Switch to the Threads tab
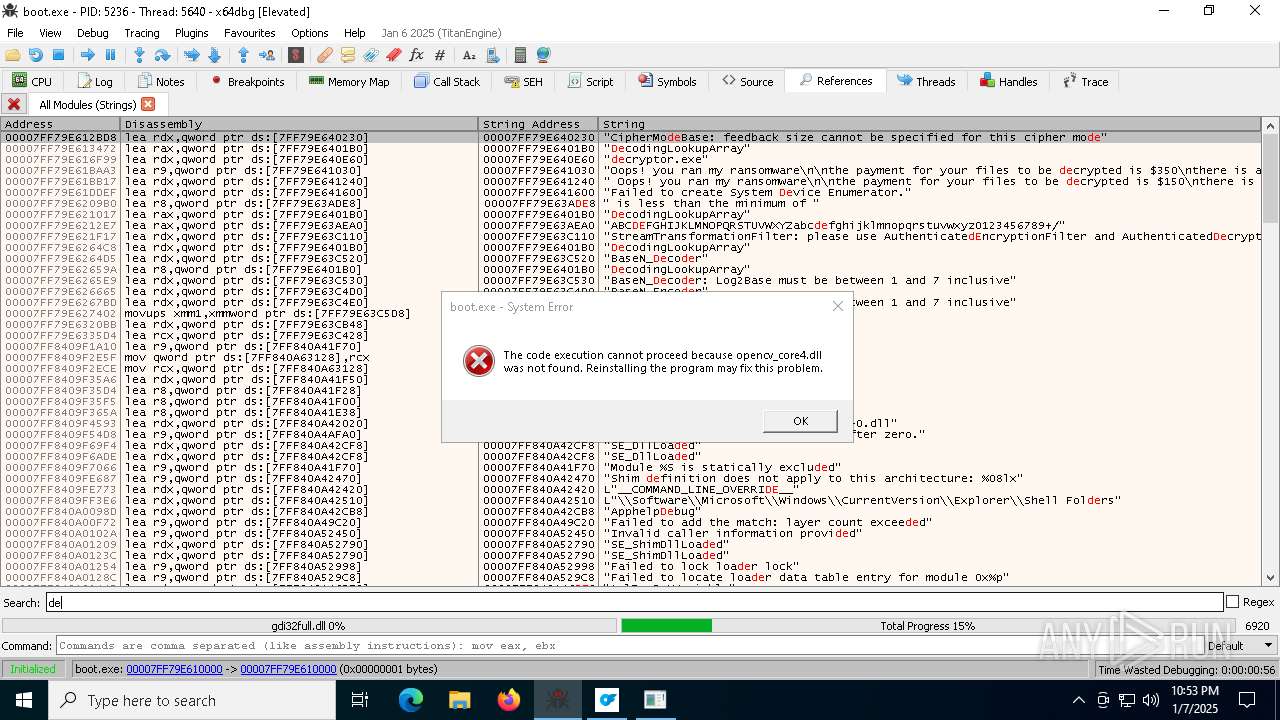1280x720 pixels. (926, 82)
